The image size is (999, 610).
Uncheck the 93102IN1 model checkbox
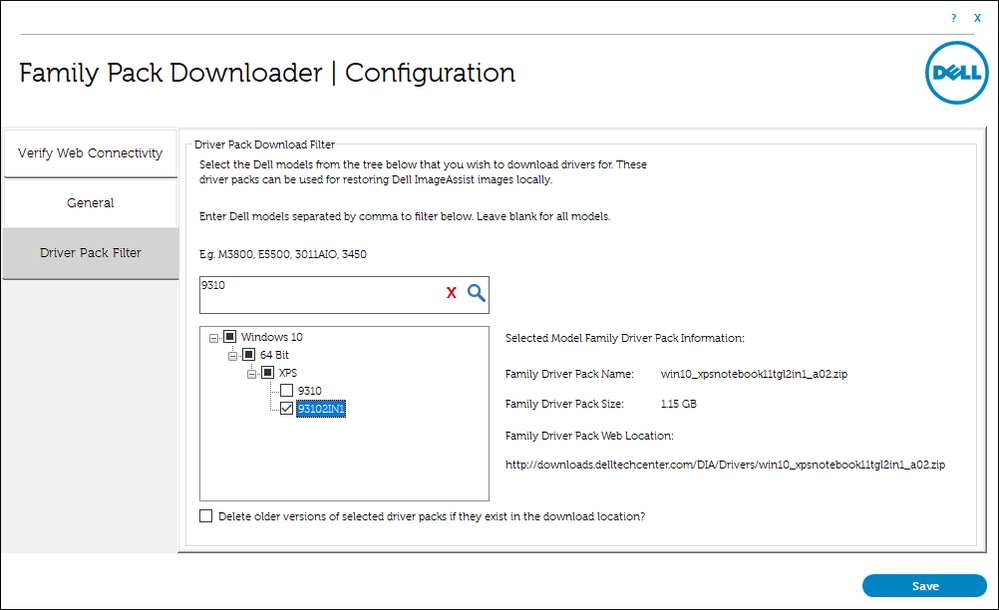pyautogui.click(x=287, y=408)
